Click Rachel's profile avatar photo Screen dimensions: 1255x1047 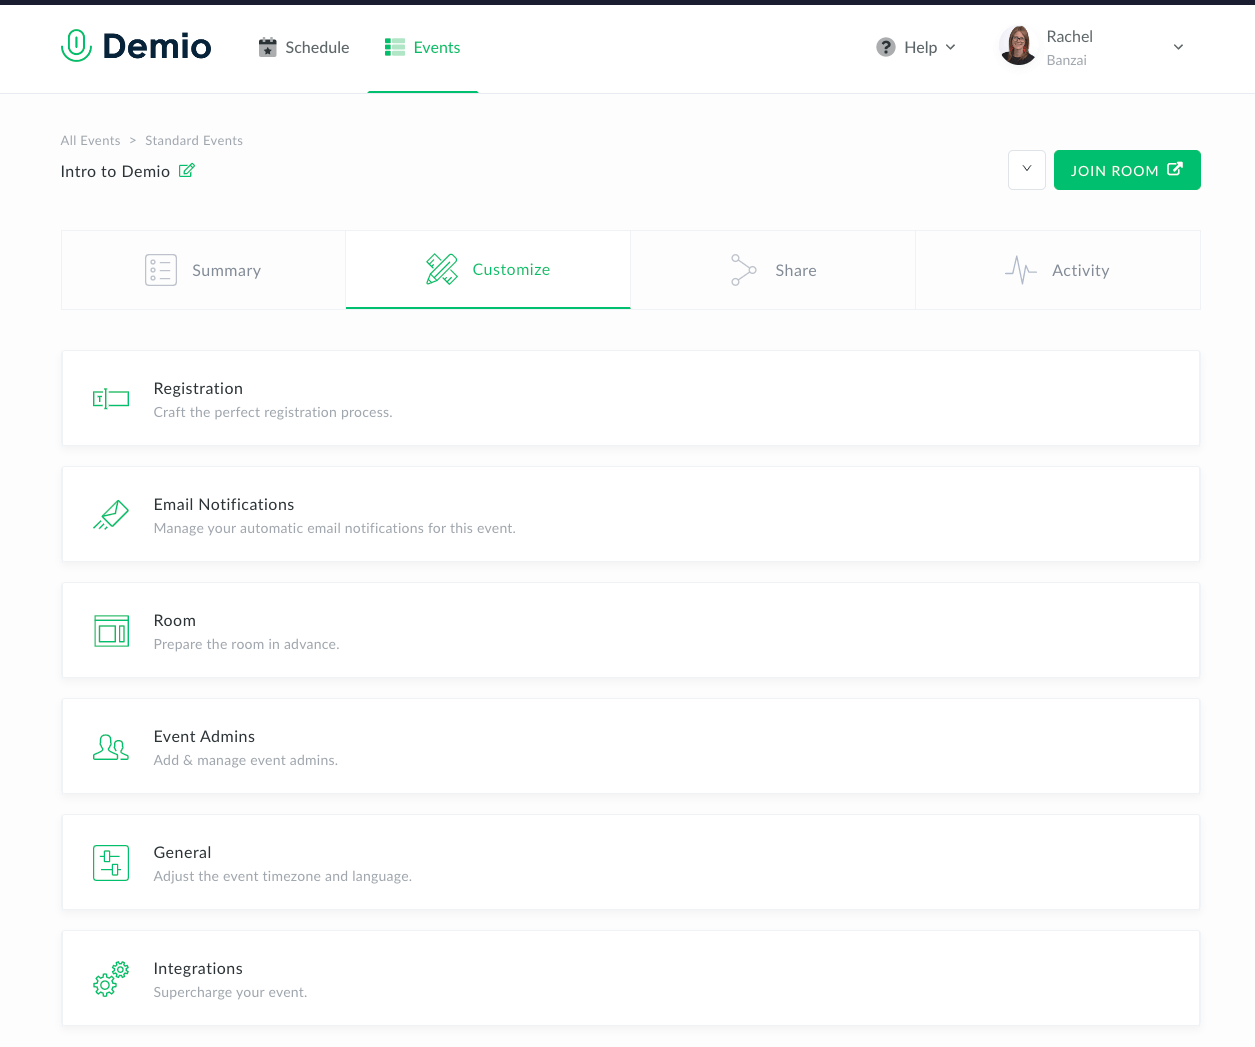pyautogui.click(x=1018, y=46)
